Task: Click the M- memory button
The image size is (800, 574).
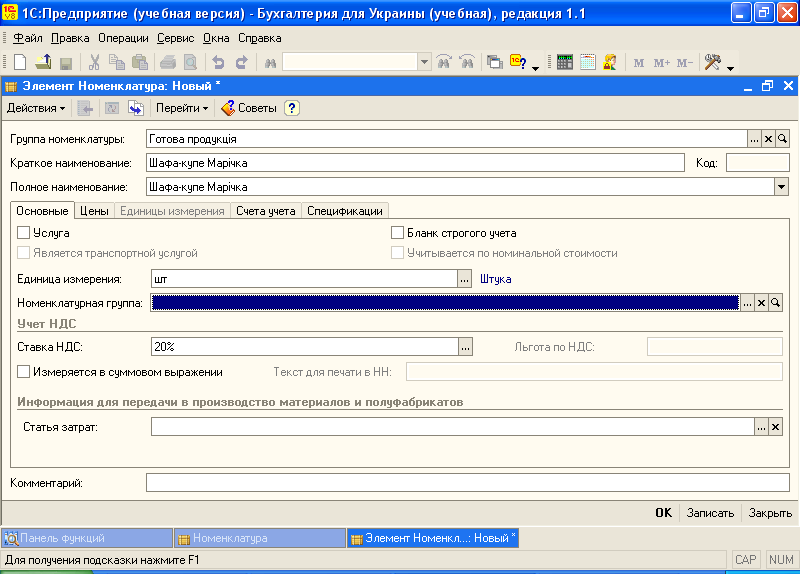Action: 685,63
